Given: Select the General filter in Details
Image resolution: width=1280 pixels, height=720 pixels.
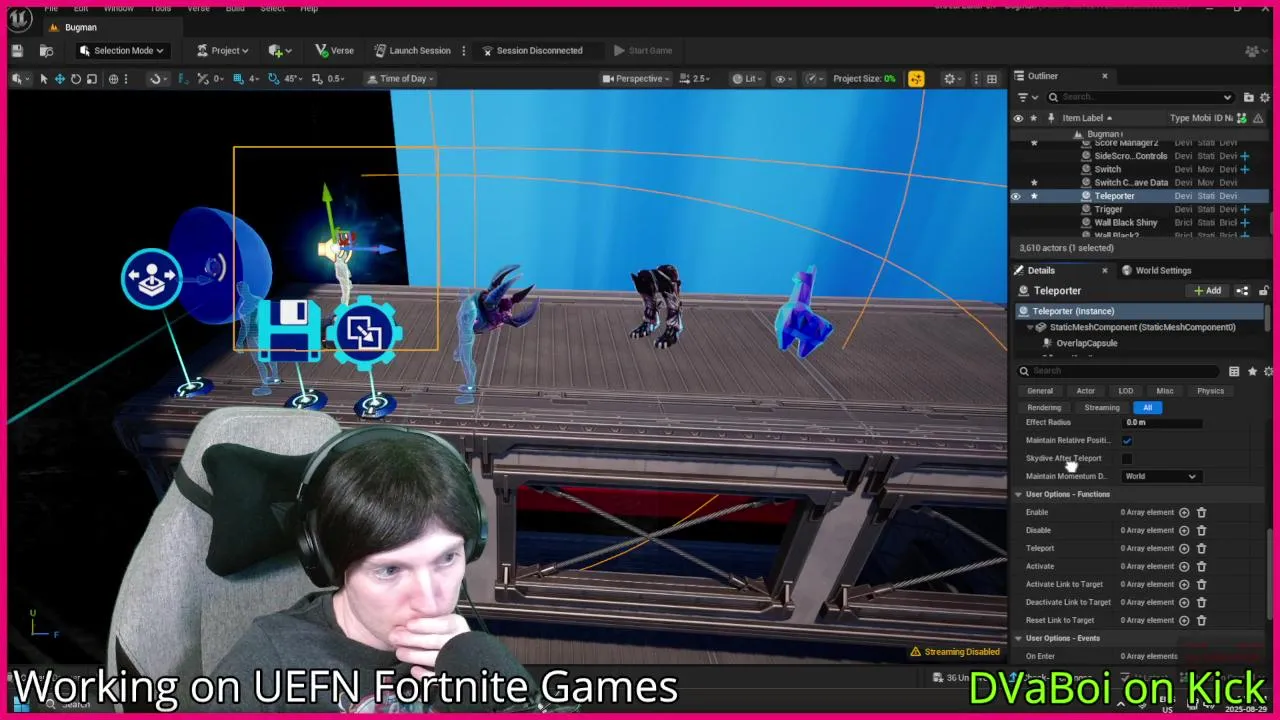Looking at the screenshot, I should point(1040,391).
